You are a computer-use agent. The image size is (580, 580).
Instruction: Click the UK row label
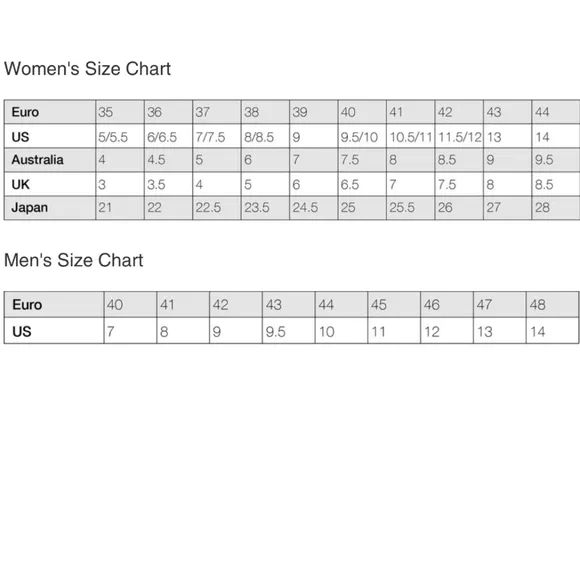pyautogui.click(x=50, y=184)
